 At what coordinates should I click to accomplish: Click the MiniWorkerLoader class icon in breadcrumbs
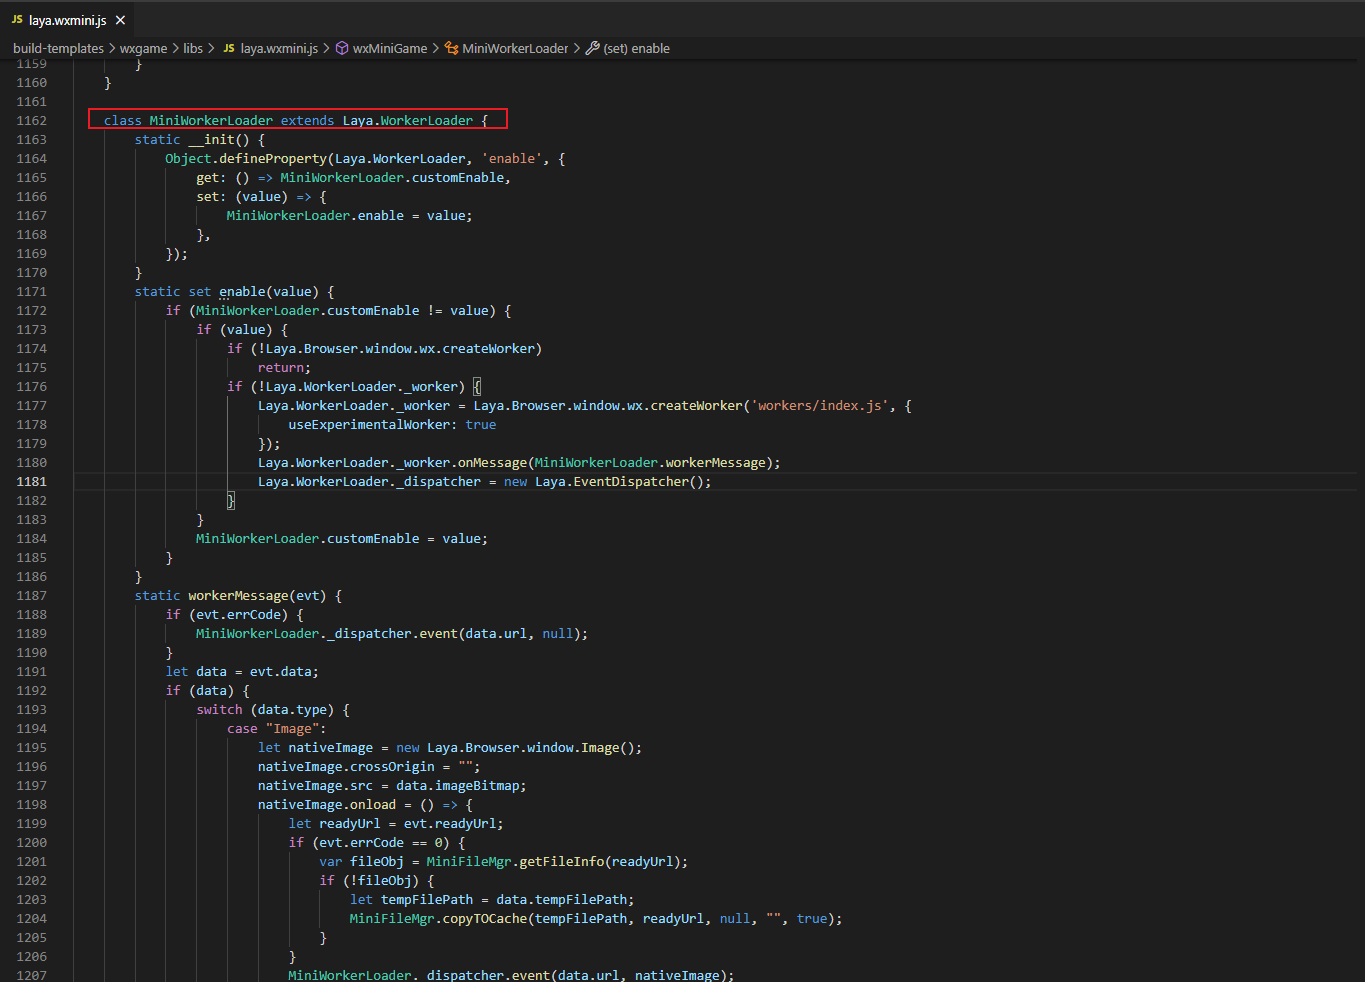[452, 48]
